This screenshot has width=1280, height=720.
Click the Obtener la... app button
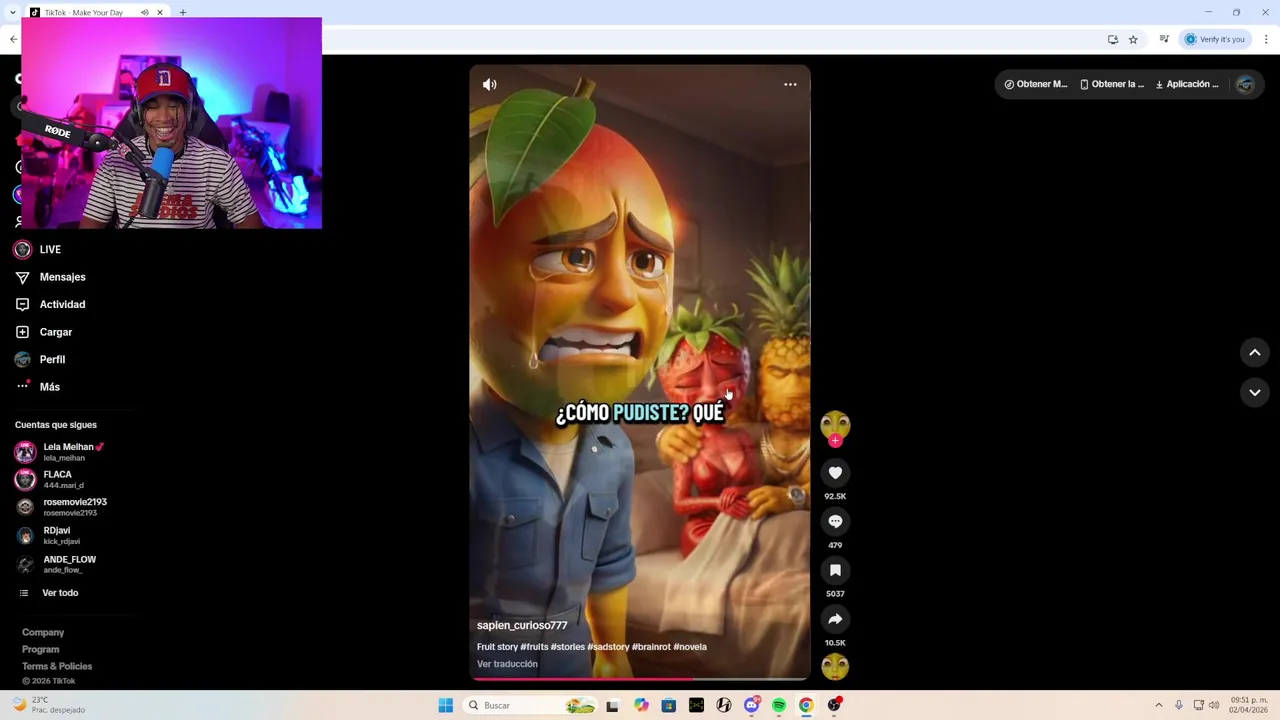[1112, 84]
